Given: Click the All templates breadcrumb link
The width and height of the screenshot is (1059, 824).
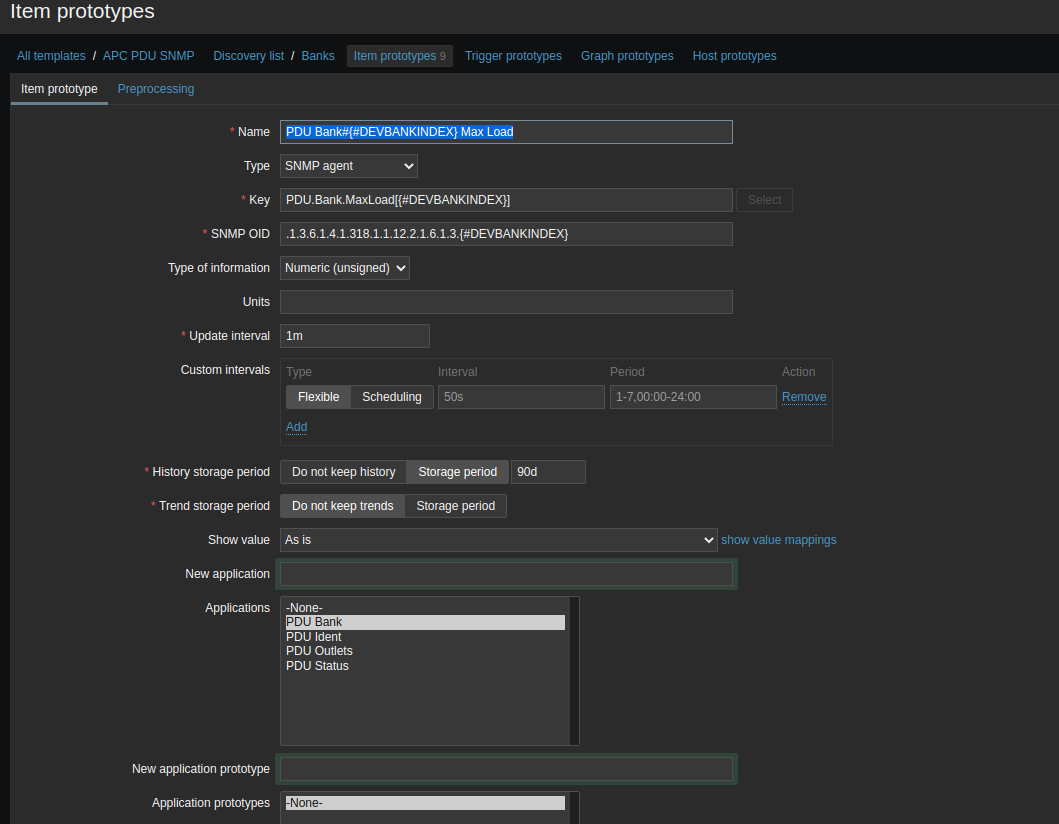Looking at the screenshot, I should tap(51, 56).
